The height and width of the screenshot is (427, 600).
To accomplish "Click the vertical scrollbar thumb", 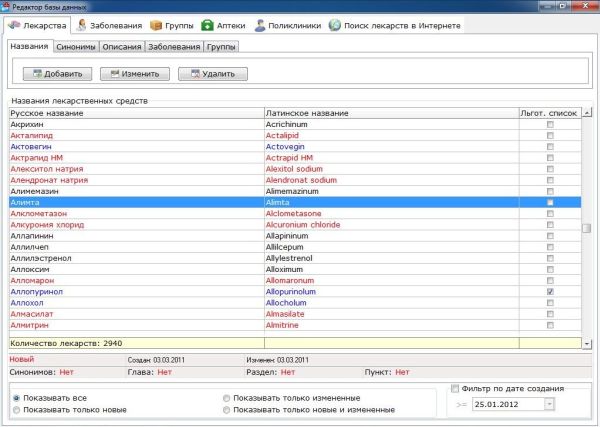I will point(587,228).
